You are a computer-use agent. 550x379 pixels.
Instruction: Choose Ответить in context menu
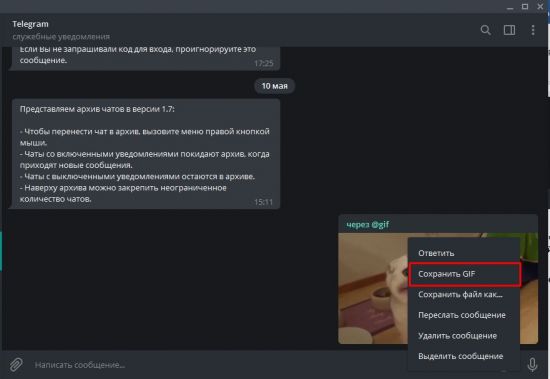pos(464,253)
